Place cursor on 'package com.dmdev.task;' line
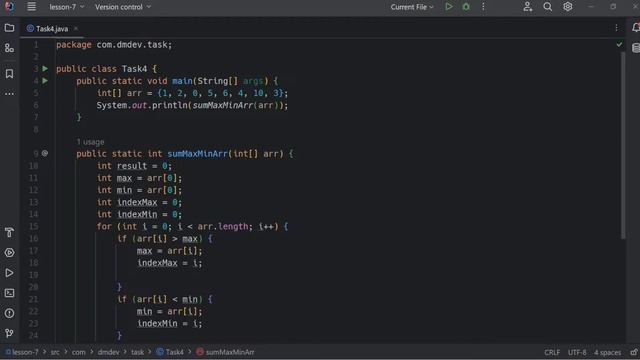Viewport: 640px width, 360px height. click(x=114, y=45)
